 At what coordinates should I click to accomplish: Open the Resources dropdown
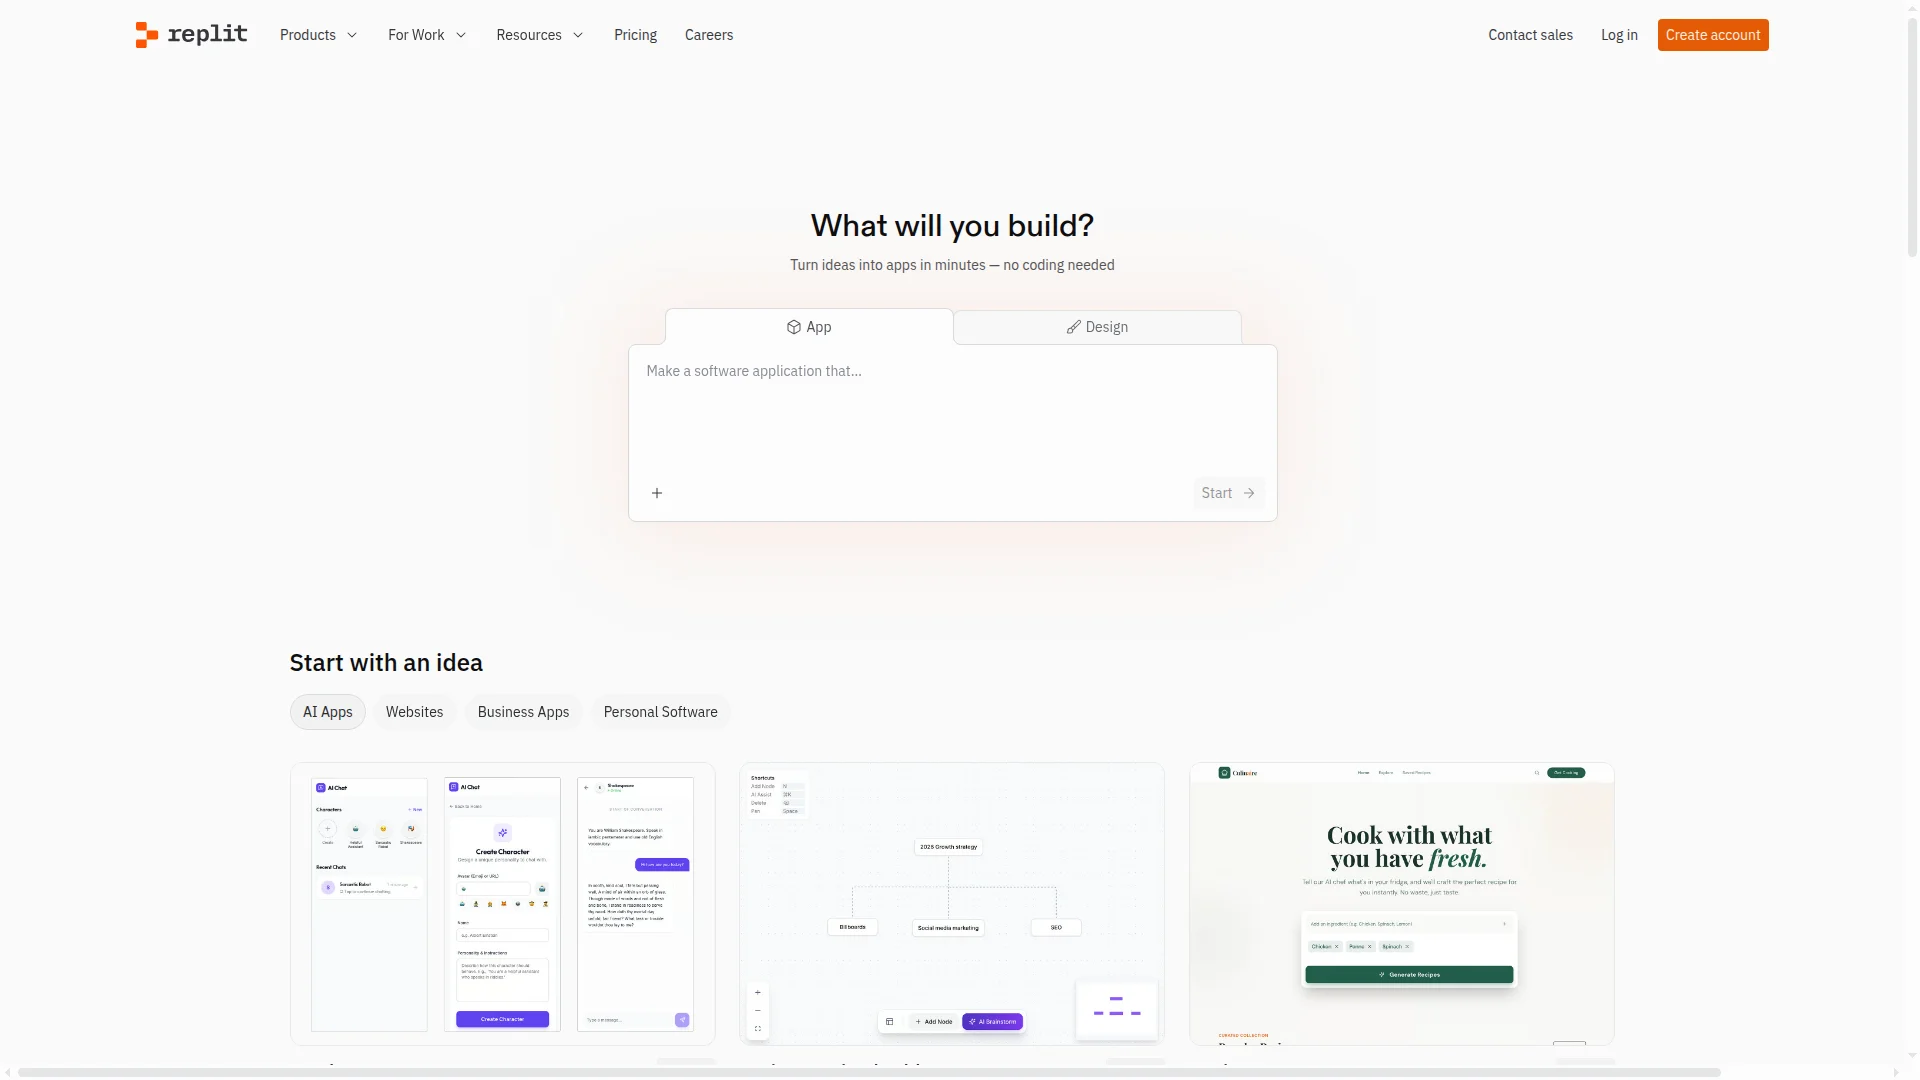[538, 34]
